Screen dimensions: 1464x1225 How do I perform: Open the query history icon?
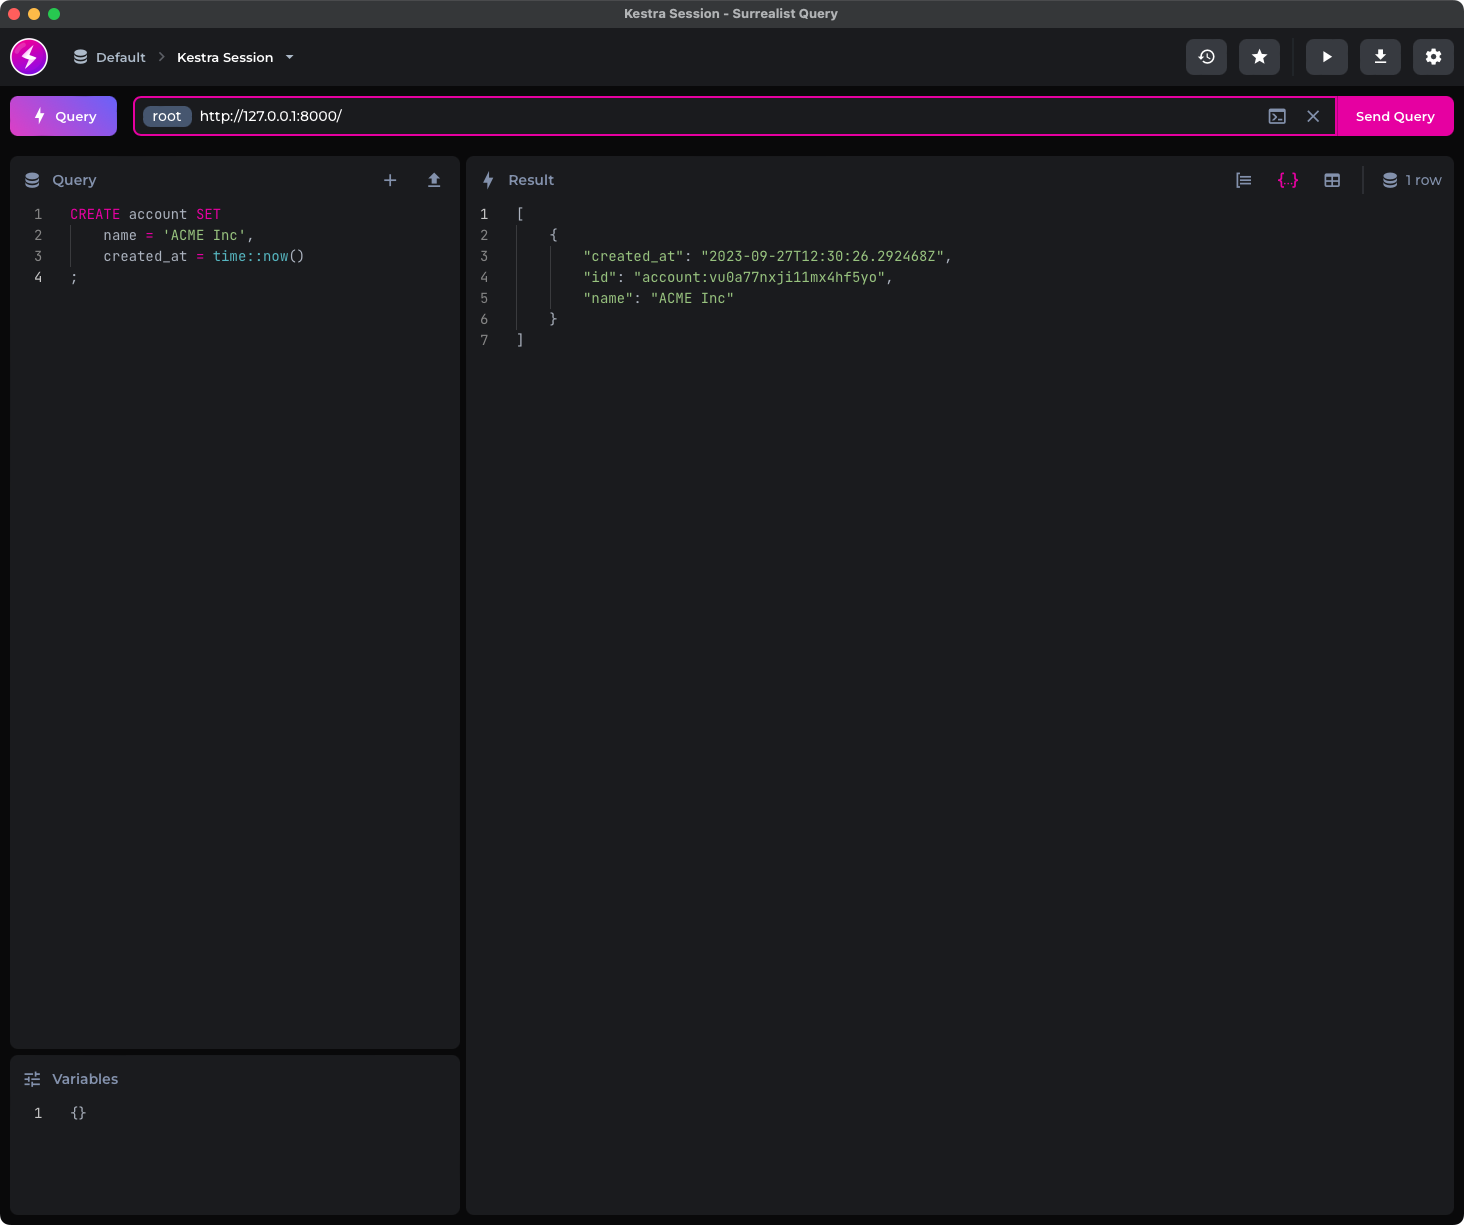[1206, 57]
